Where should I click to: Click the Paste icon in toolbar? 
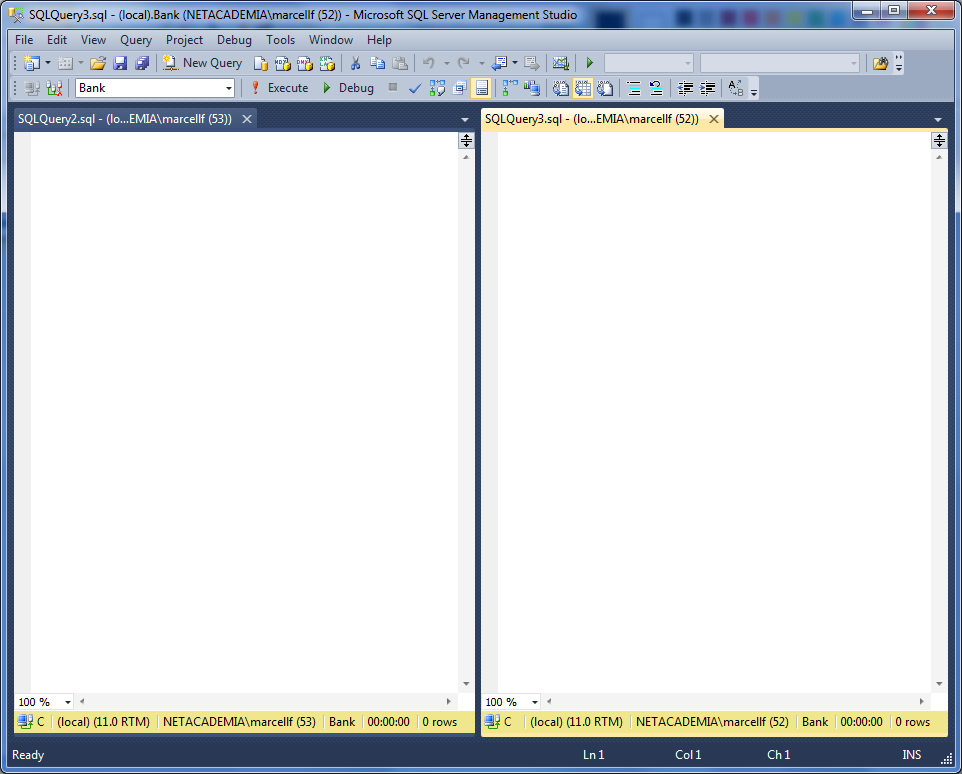pyautogui.click(x=400, y=63)
